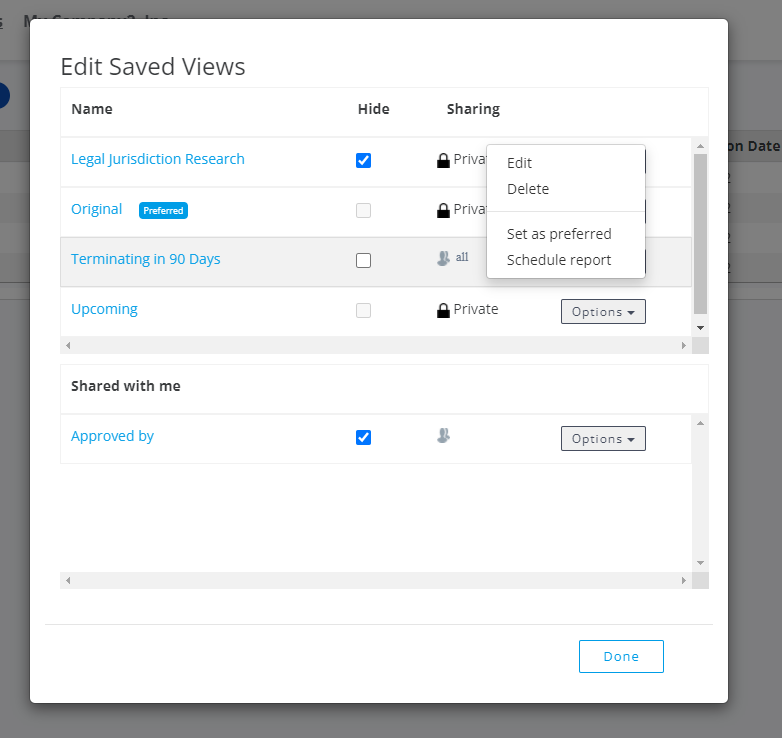Click the Preferred badge next to Original
The width and height of the screenshot is (782, 738).
163,210
